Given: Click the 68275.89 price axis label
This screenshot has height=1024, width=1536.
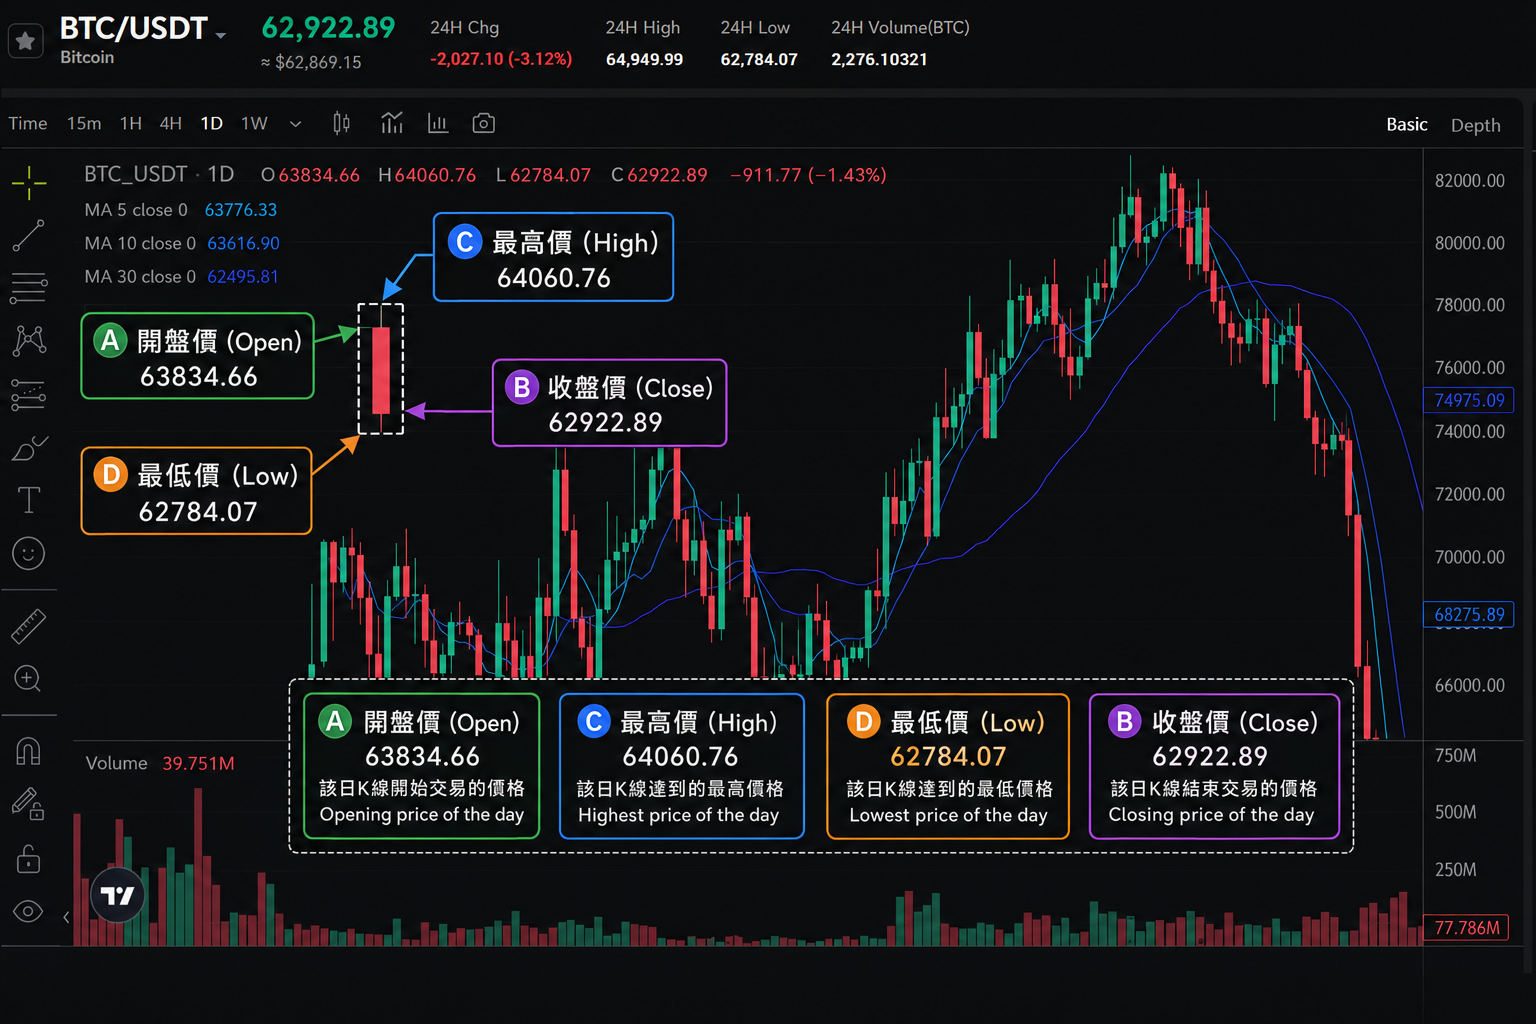Looking at the screenshot, I should click(1468, 614).
